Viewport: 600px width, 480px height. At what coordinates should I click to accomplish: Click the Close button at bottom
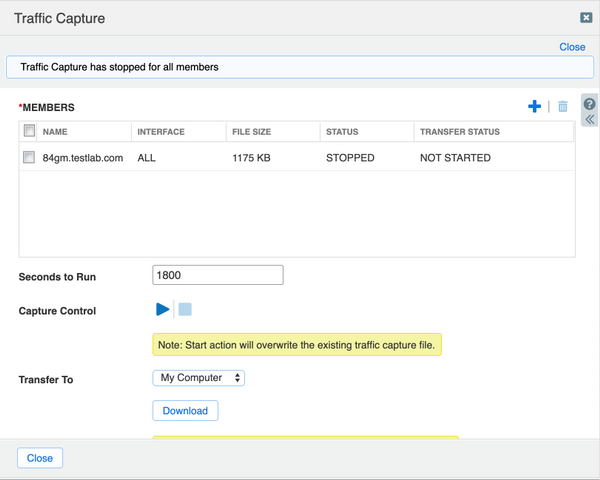point(40,458)
